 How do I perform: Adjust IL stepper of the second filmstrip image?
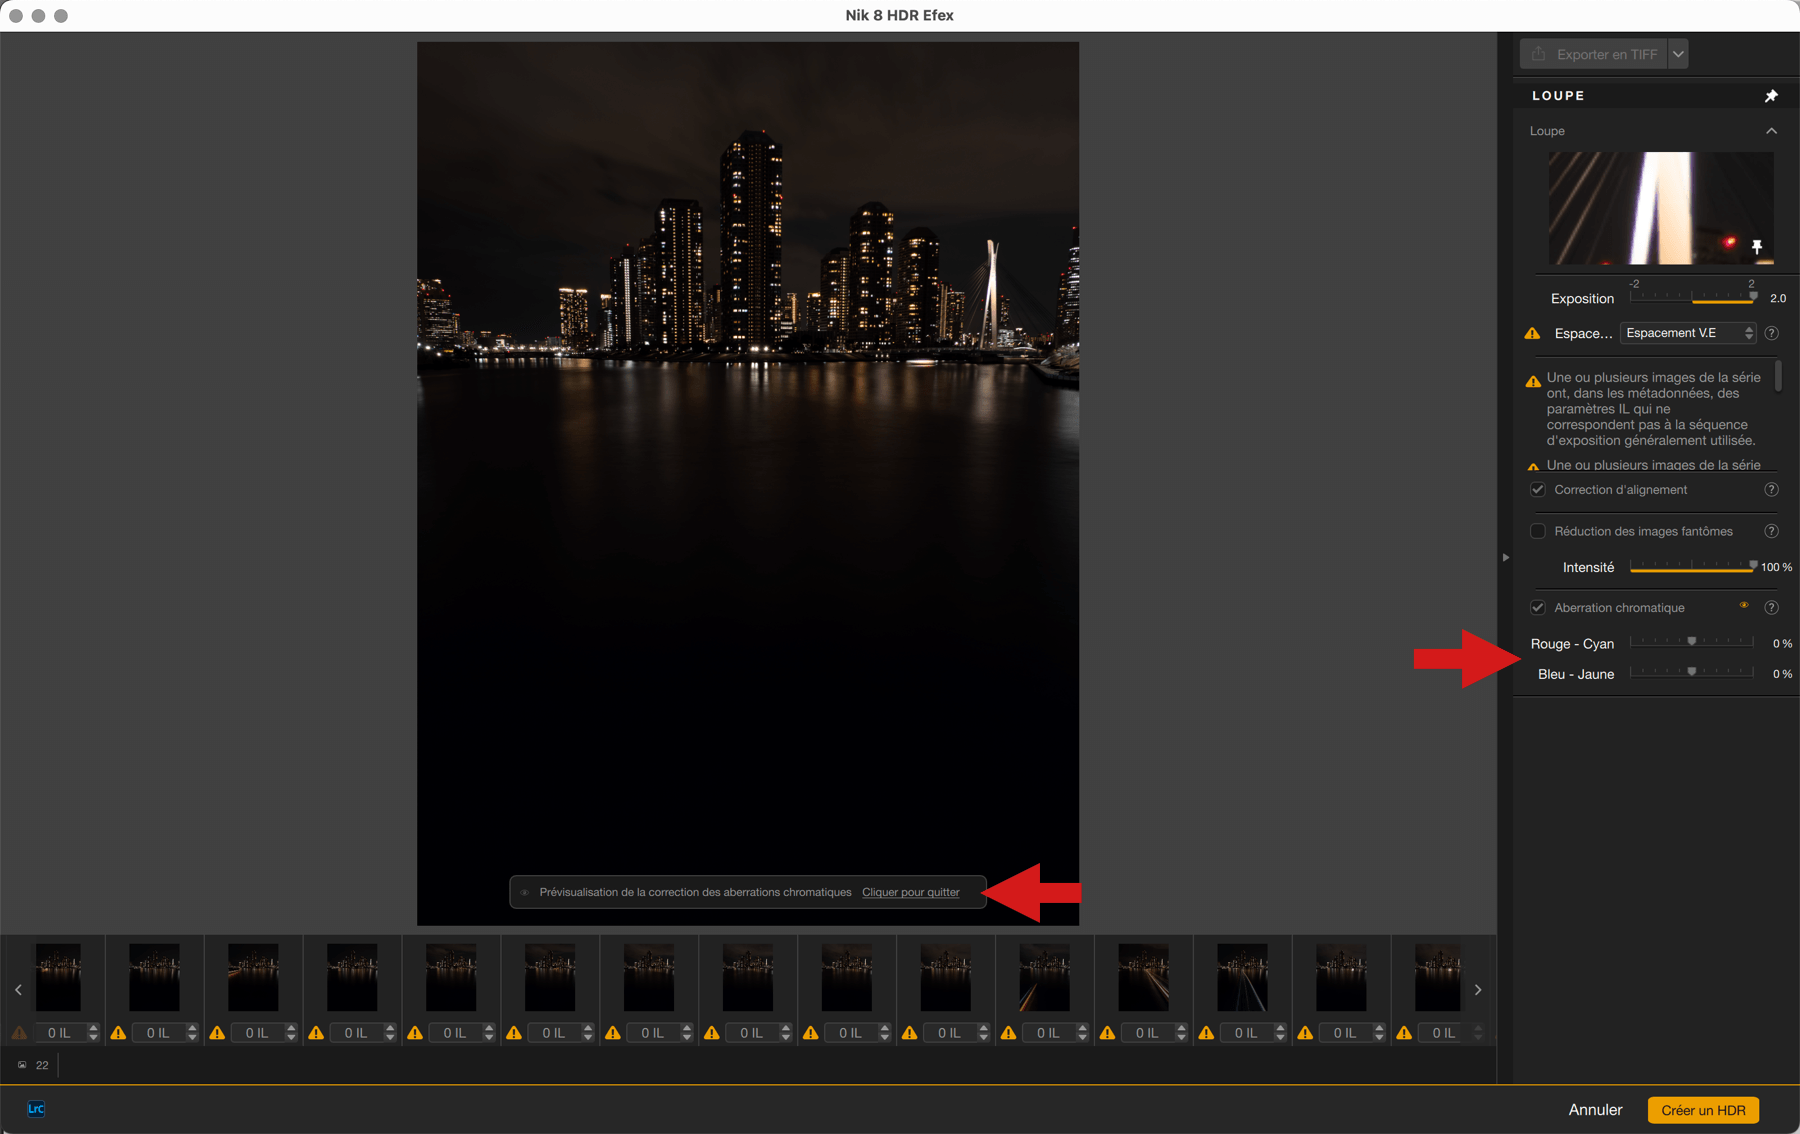tap(192, 1033)
